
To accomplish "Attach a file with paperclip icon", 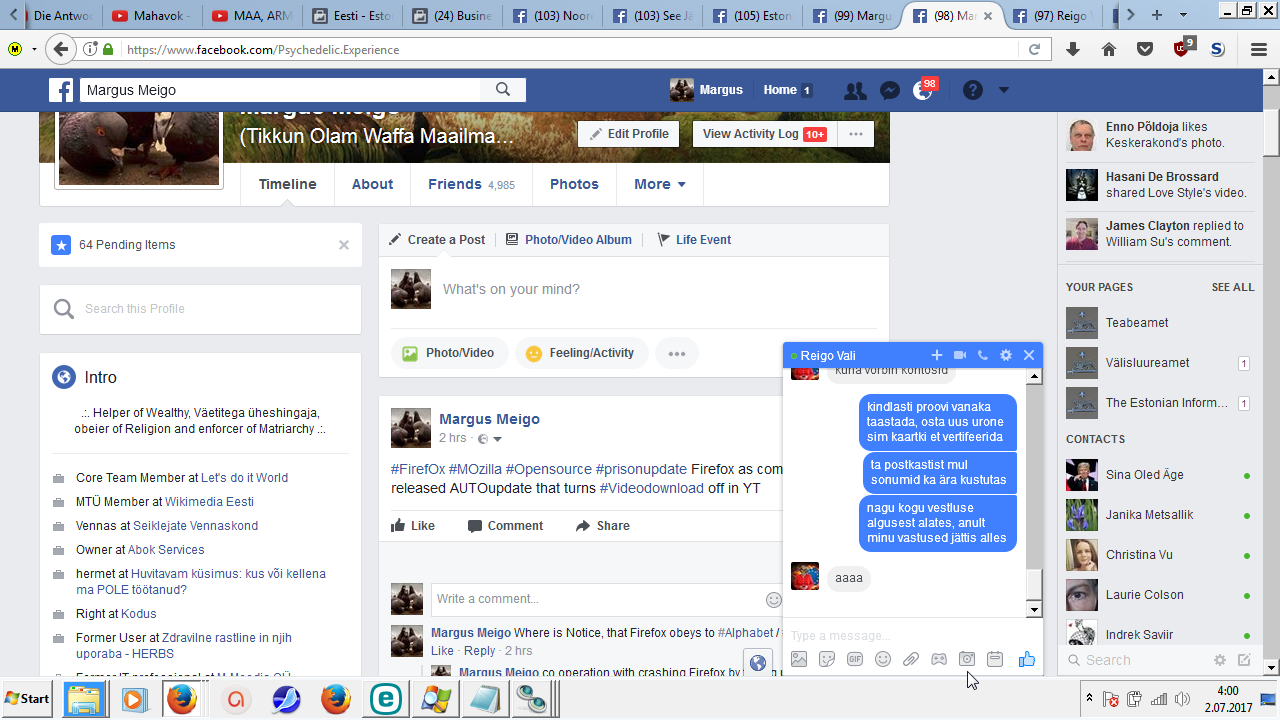I will click(x=911, y=659).
